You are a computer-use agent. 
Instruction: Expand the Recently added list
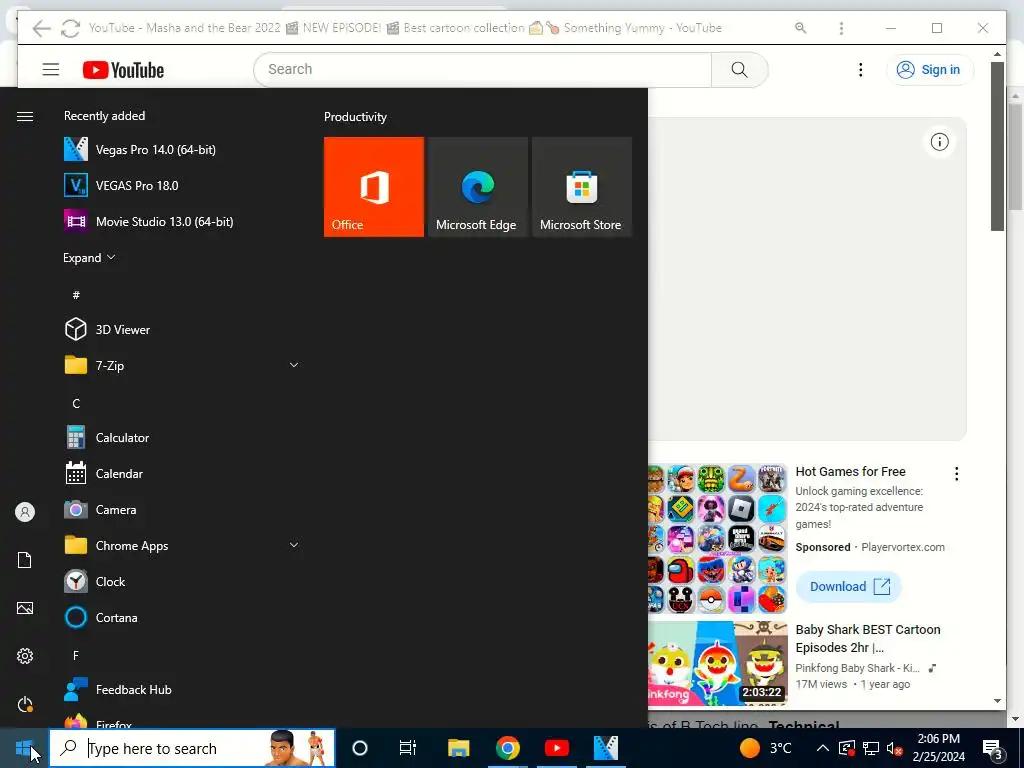click(89, 257)
